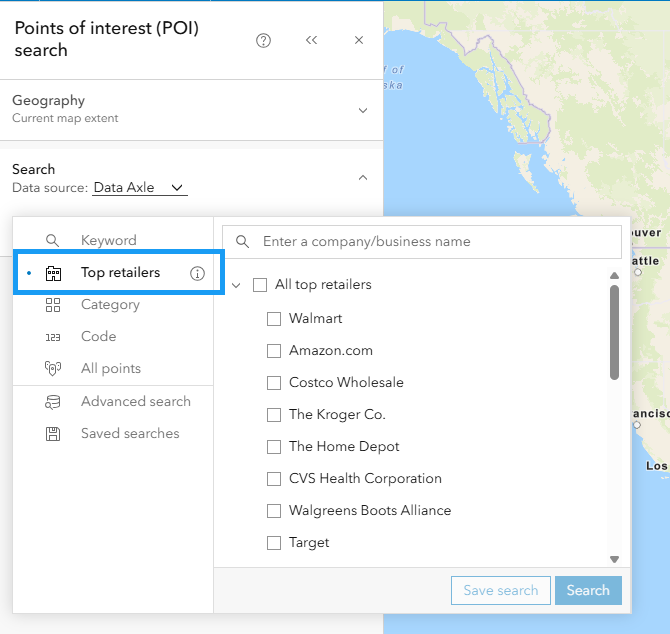
Task: Select the Top retailers option
Action: point(119,273)
